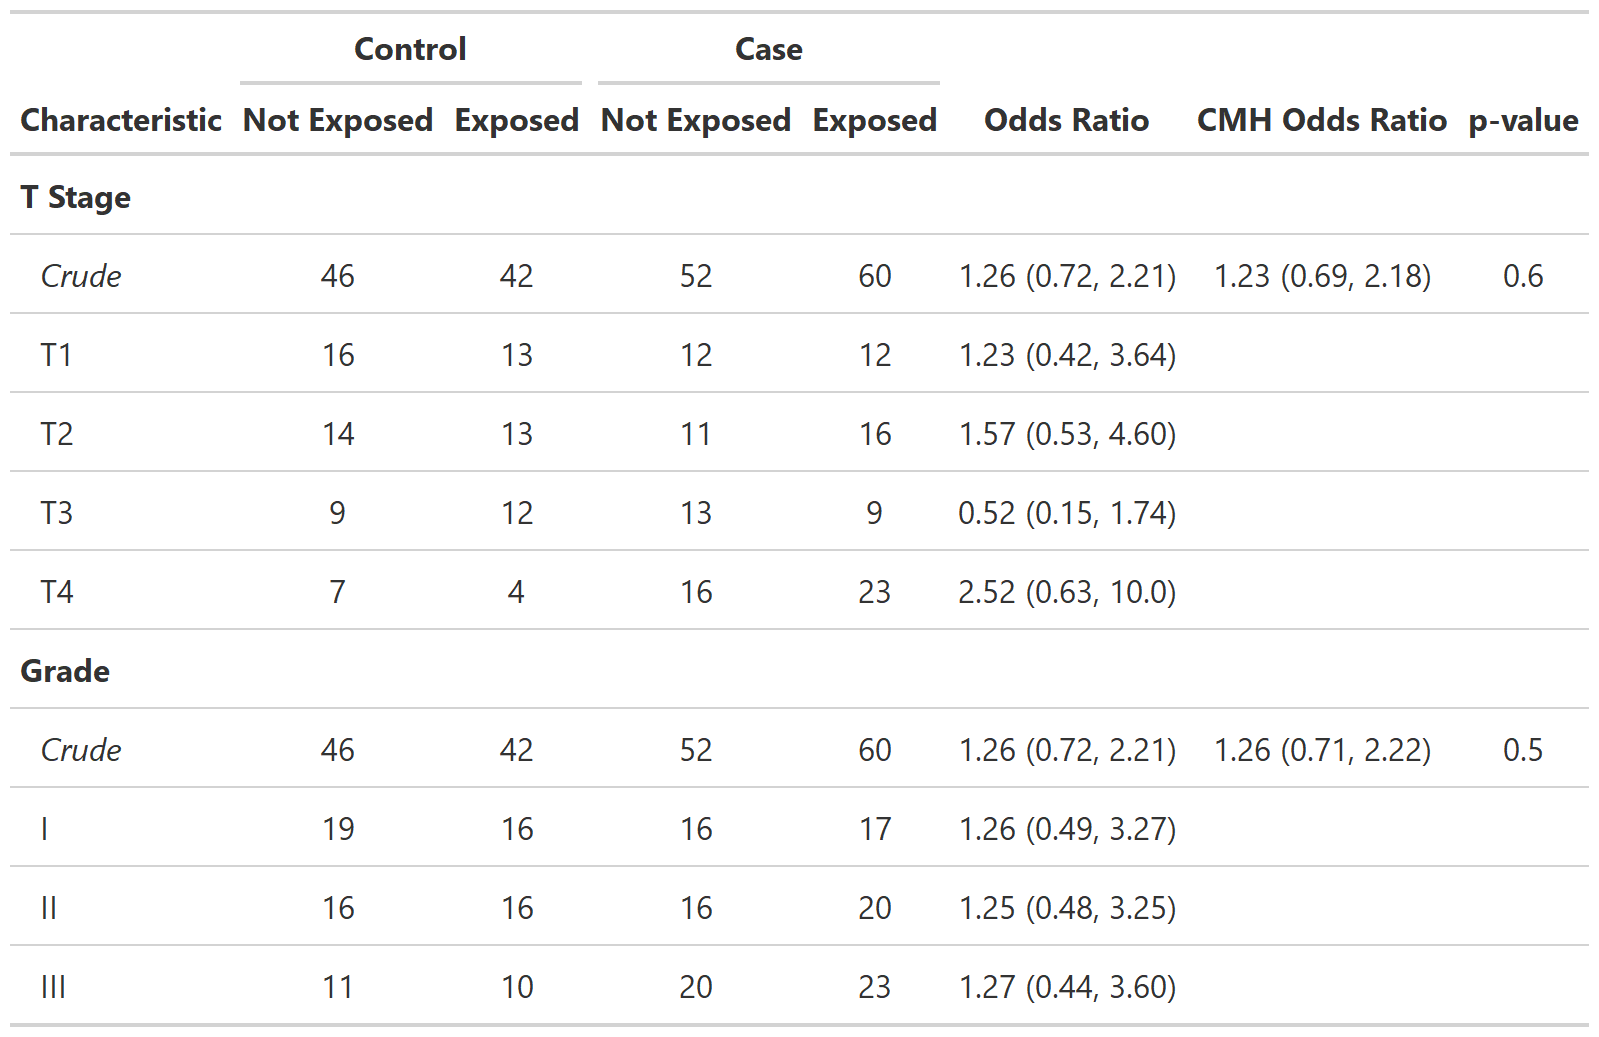Select the Grade group heading
The width and height of the screenshot is (1599, 1037).
pyautogui.click(x=65, y=671)
